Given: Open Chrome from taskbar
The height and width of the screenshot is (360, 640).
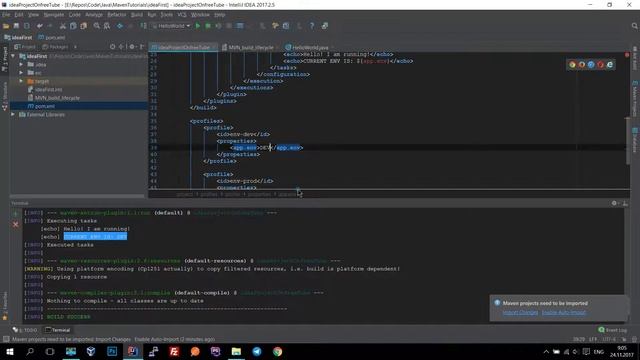Looking at the screenshot, I should click(278, 351).
